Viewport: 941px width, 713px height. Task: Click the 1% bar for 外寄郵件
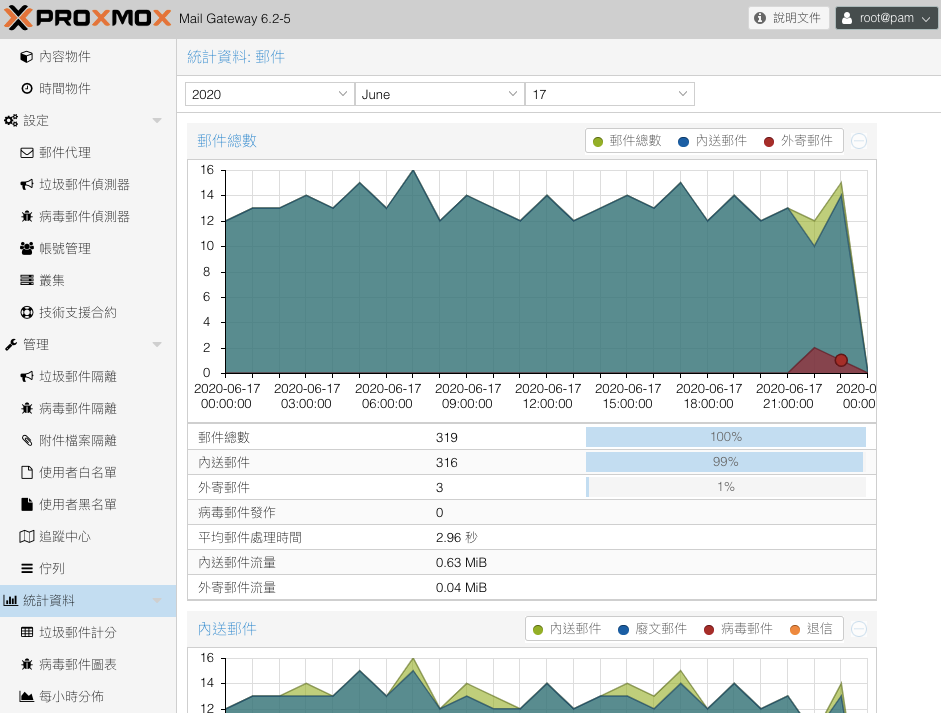tap(726, 487)
